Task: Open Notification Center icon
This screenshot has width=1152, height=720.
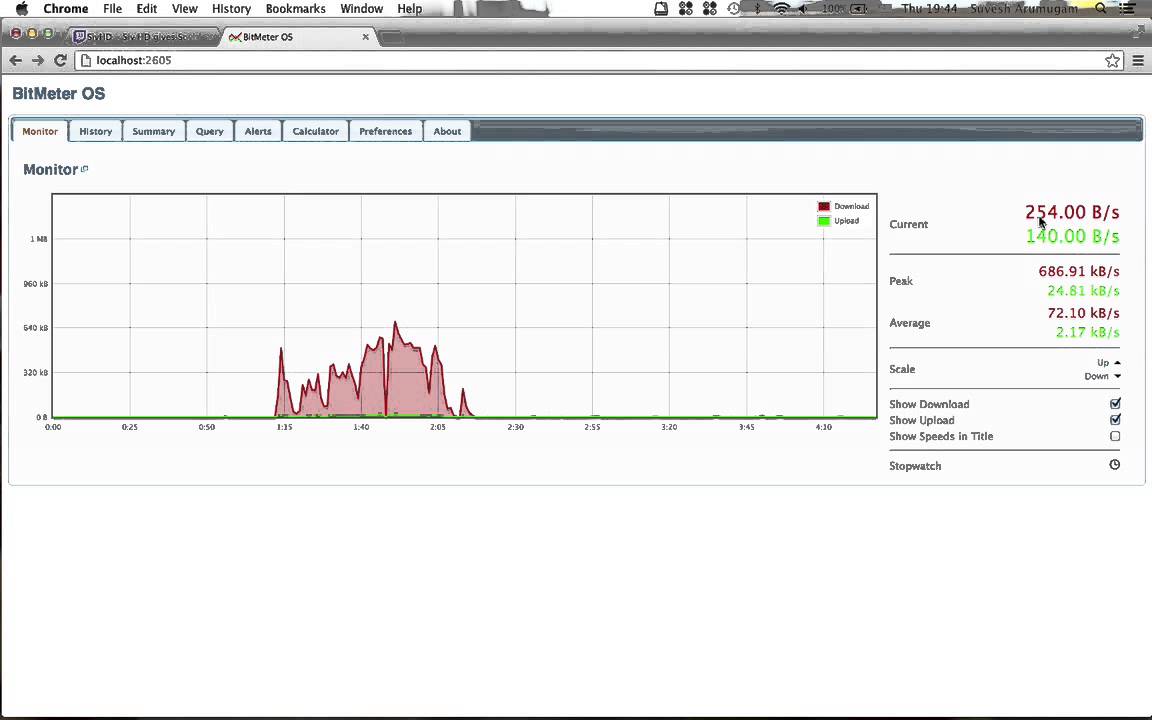Action: pos(1127,9)
